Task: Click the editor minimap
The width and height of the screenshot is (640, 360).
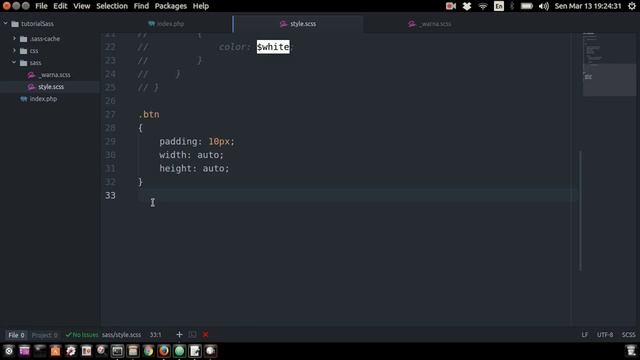Action: [609, 64]
